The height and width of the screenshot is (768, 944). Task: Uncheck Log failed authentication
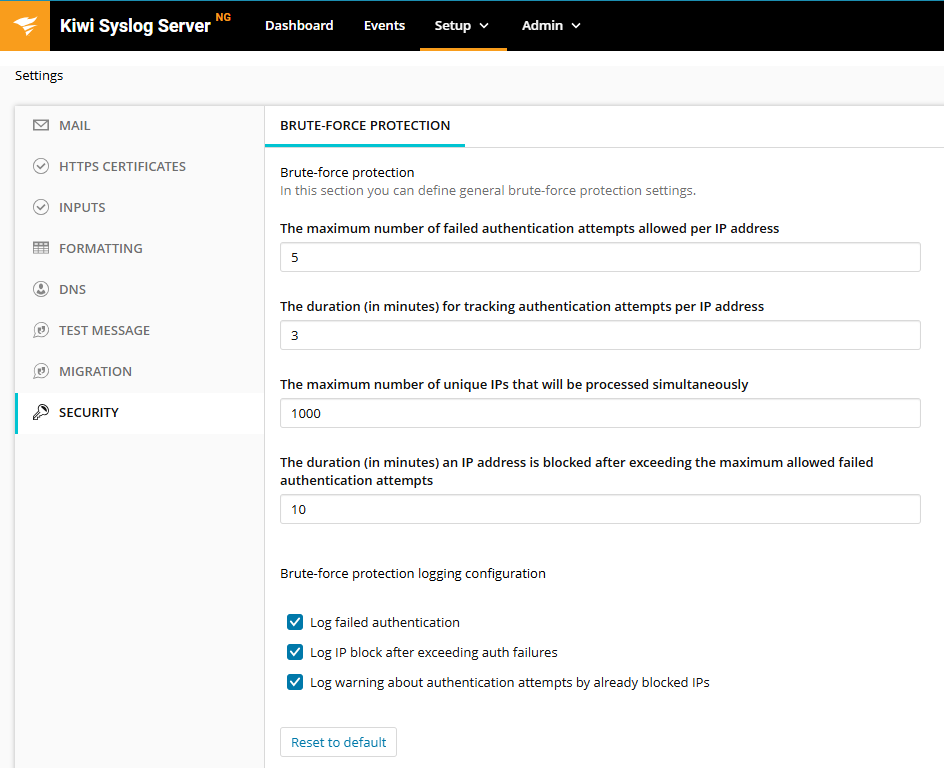click(x=295, y=622)
